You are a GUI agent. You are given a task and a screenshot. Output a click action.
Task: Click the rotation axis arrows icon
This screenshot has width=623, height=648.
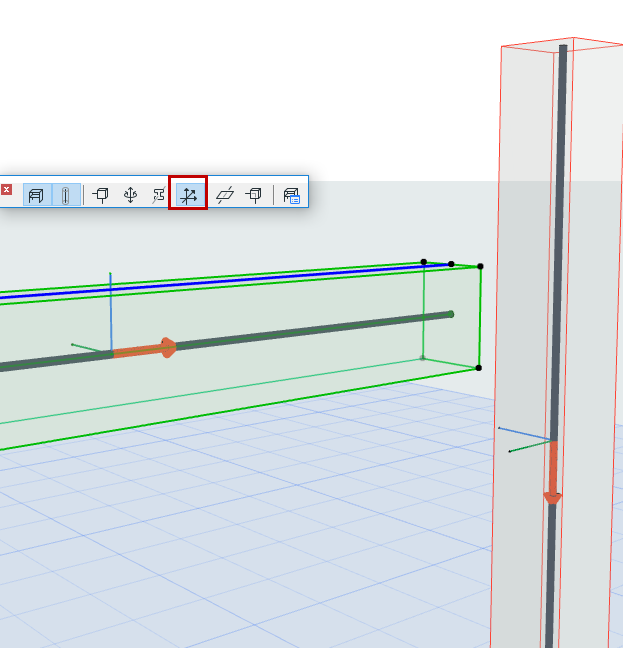pos(131,195)
